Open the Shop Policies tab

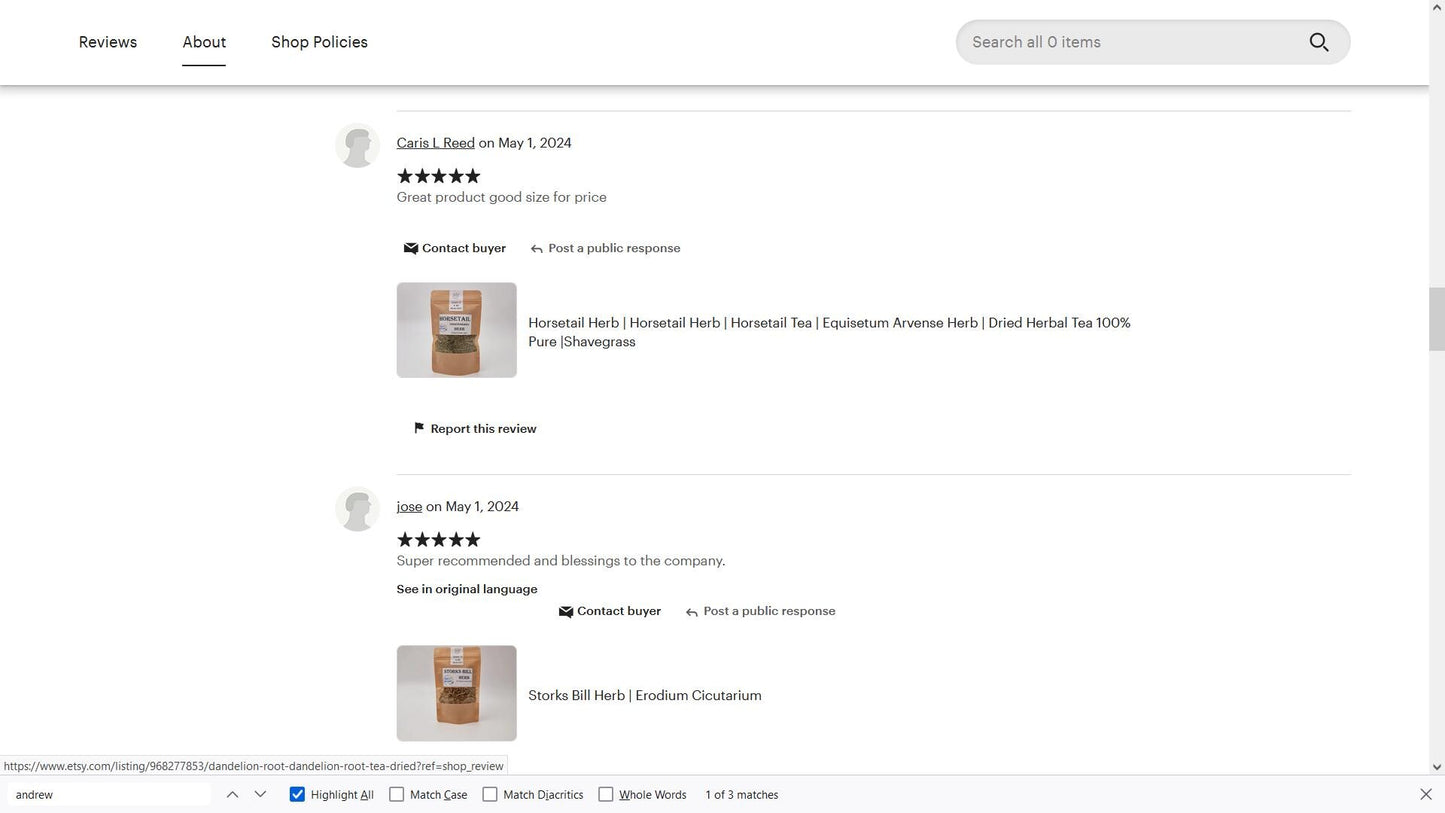pyautogui.click(x=319, y=42)
